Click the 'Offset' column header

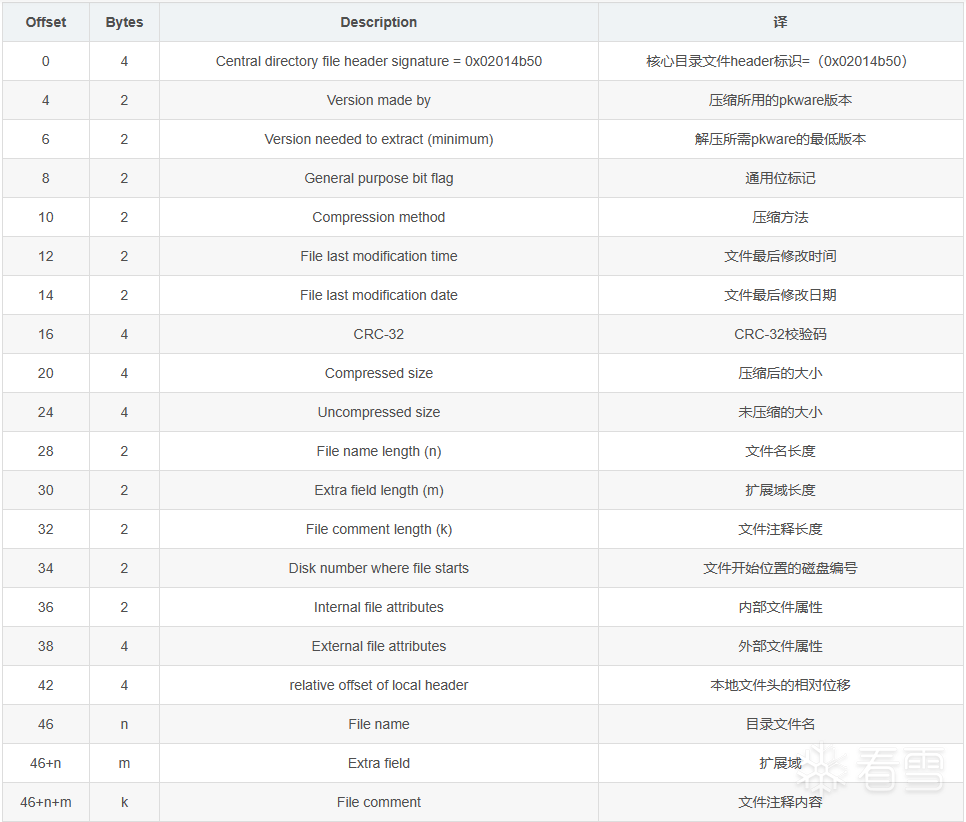coord(46,22)
